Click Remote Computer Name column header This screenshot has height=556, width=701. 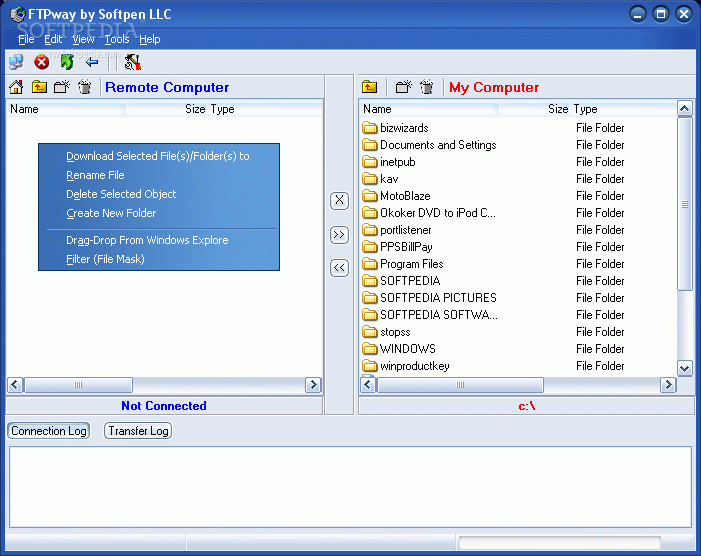(66, 109)
